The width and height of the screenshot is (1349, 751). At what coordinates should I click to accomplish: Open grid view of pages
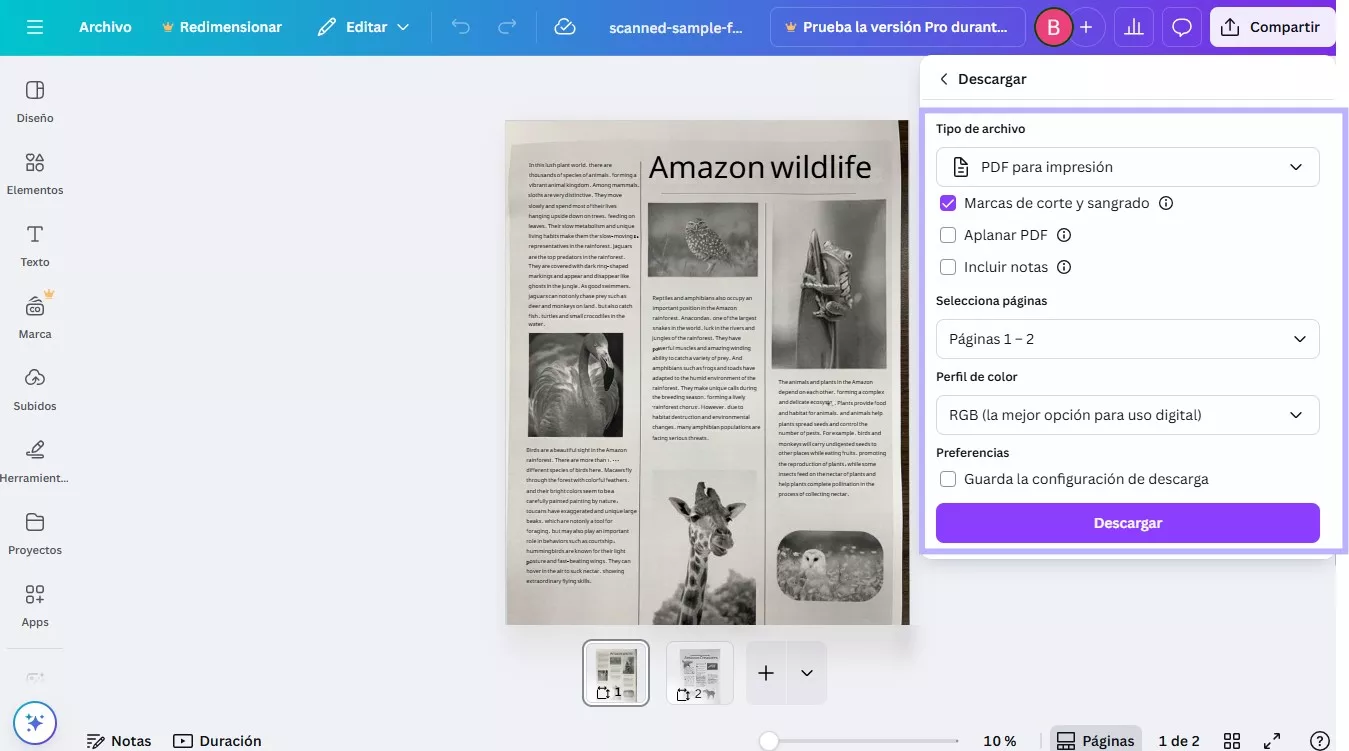[x=1232, y=741]
